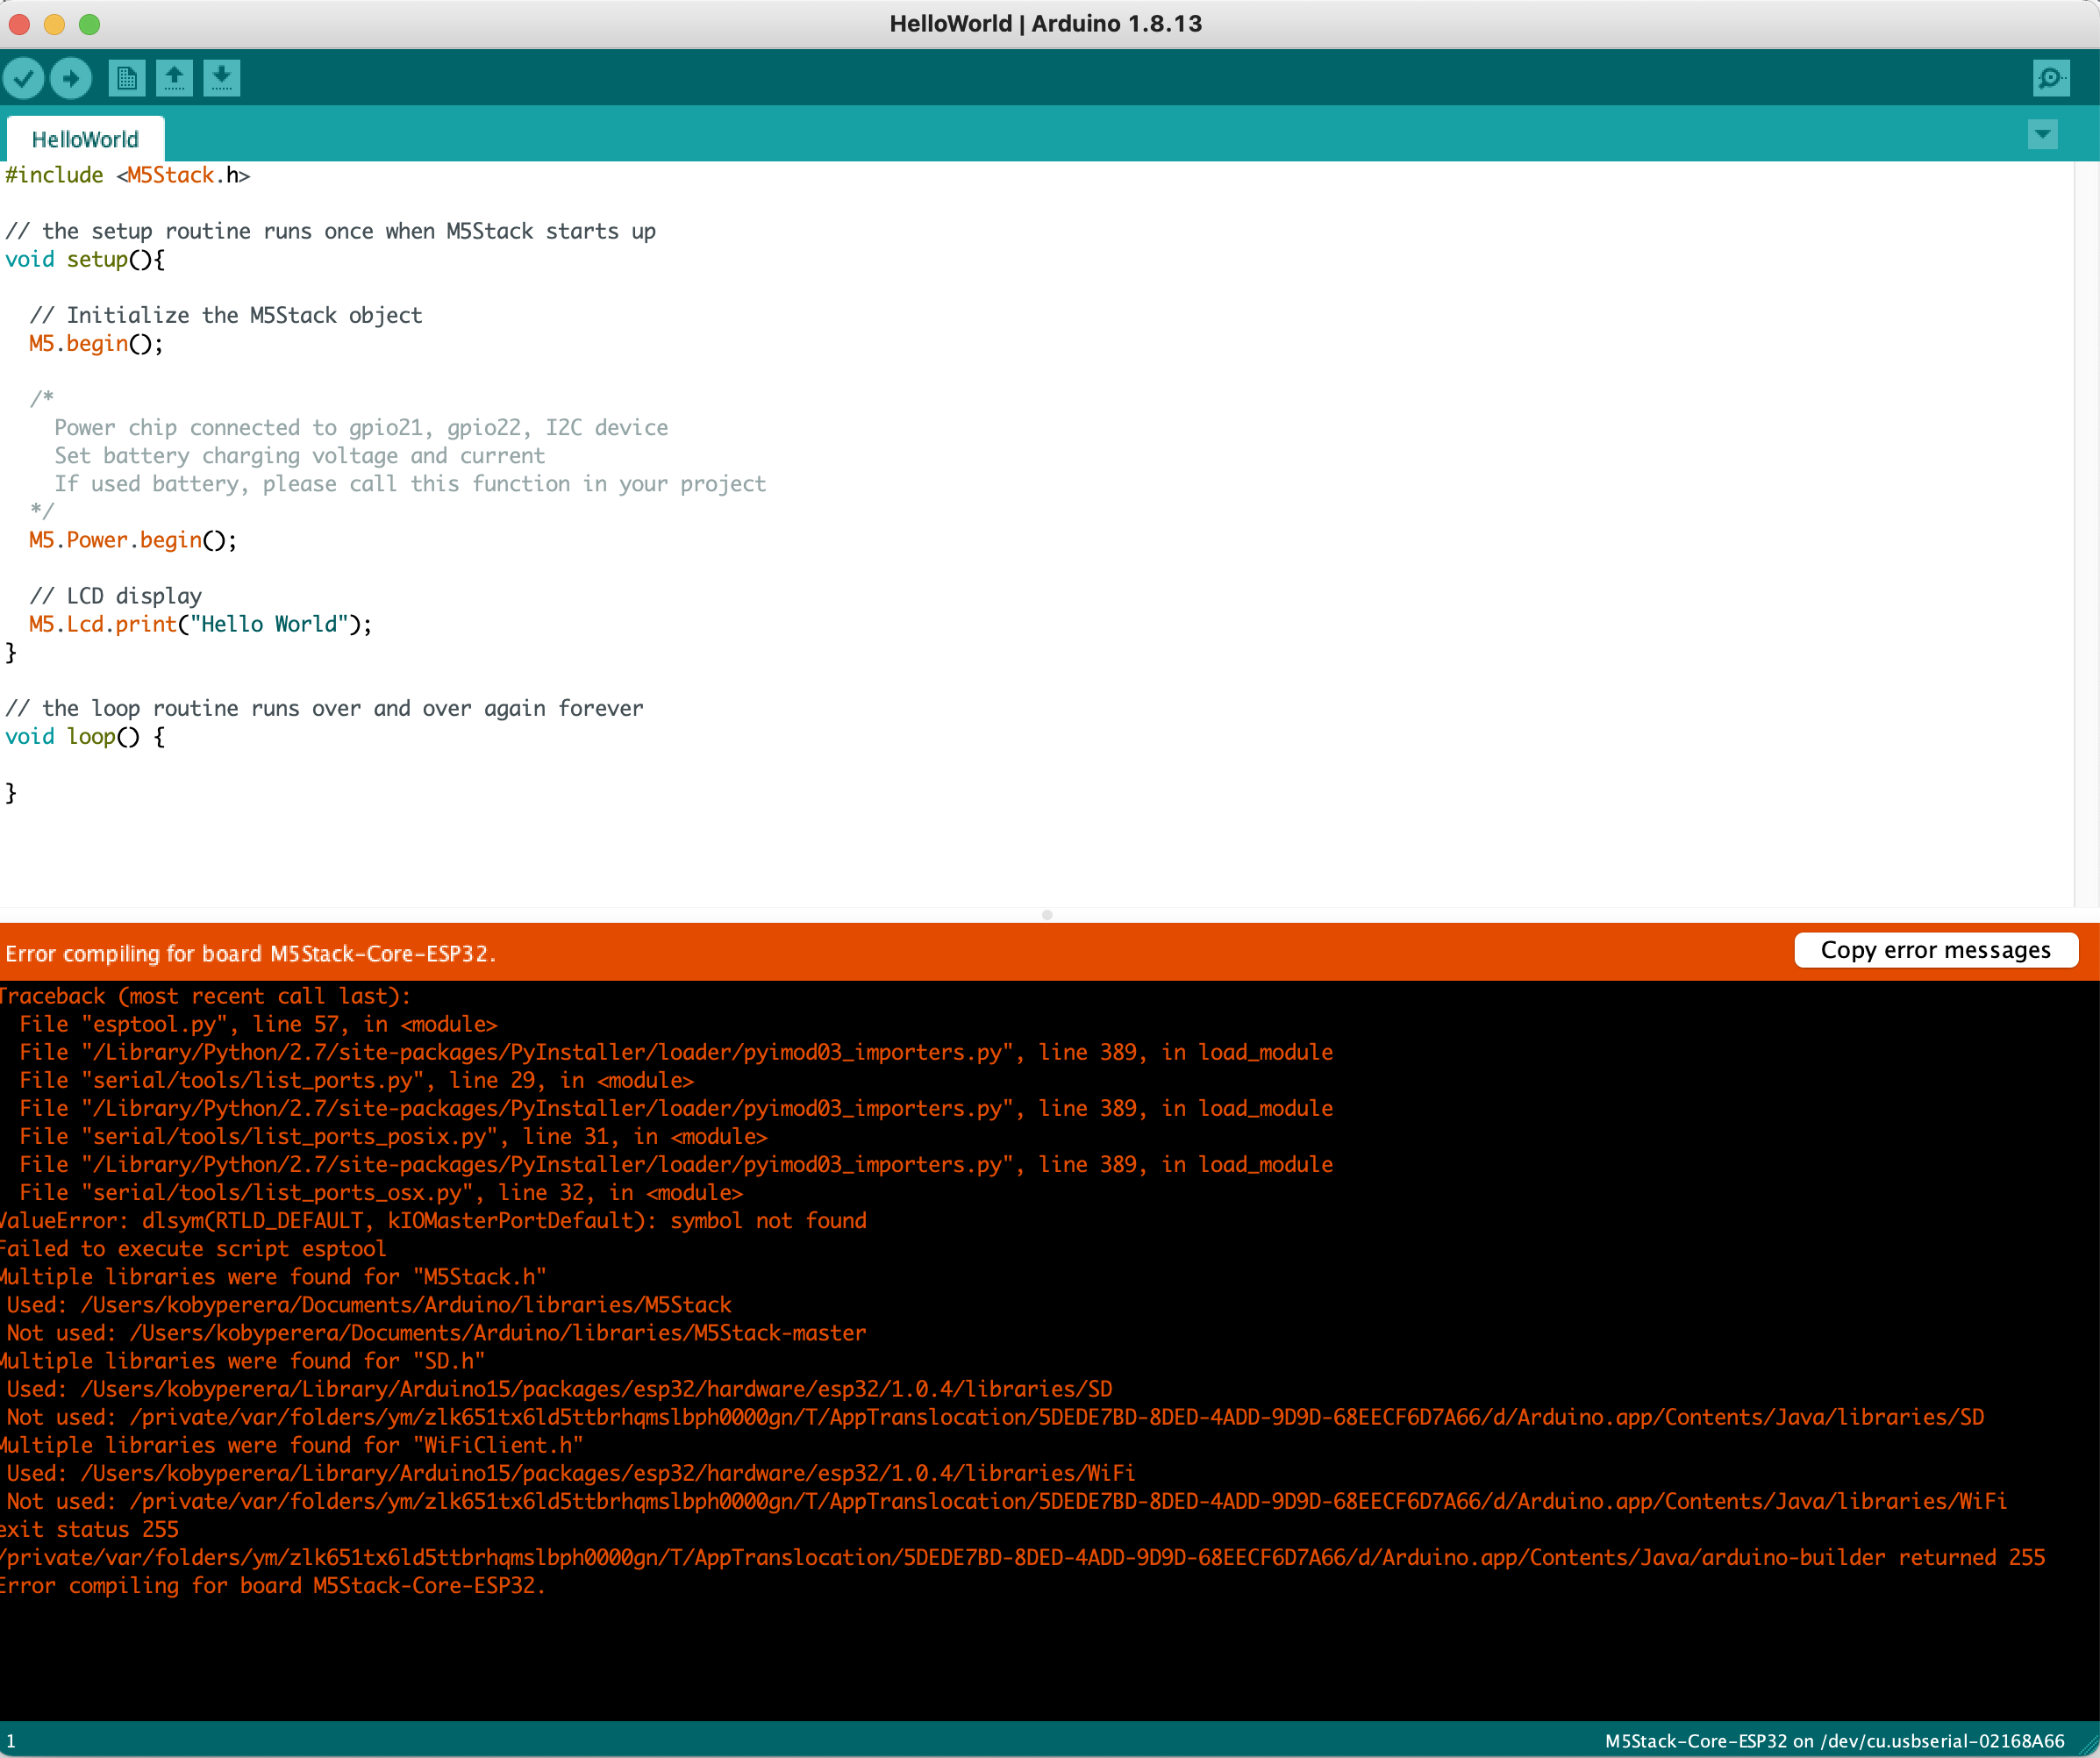Click 'serial/tools/list_ports_osx.py' traceback line
Image resolution: width=2100 pixels, height=1758 pixels.
381,1192
